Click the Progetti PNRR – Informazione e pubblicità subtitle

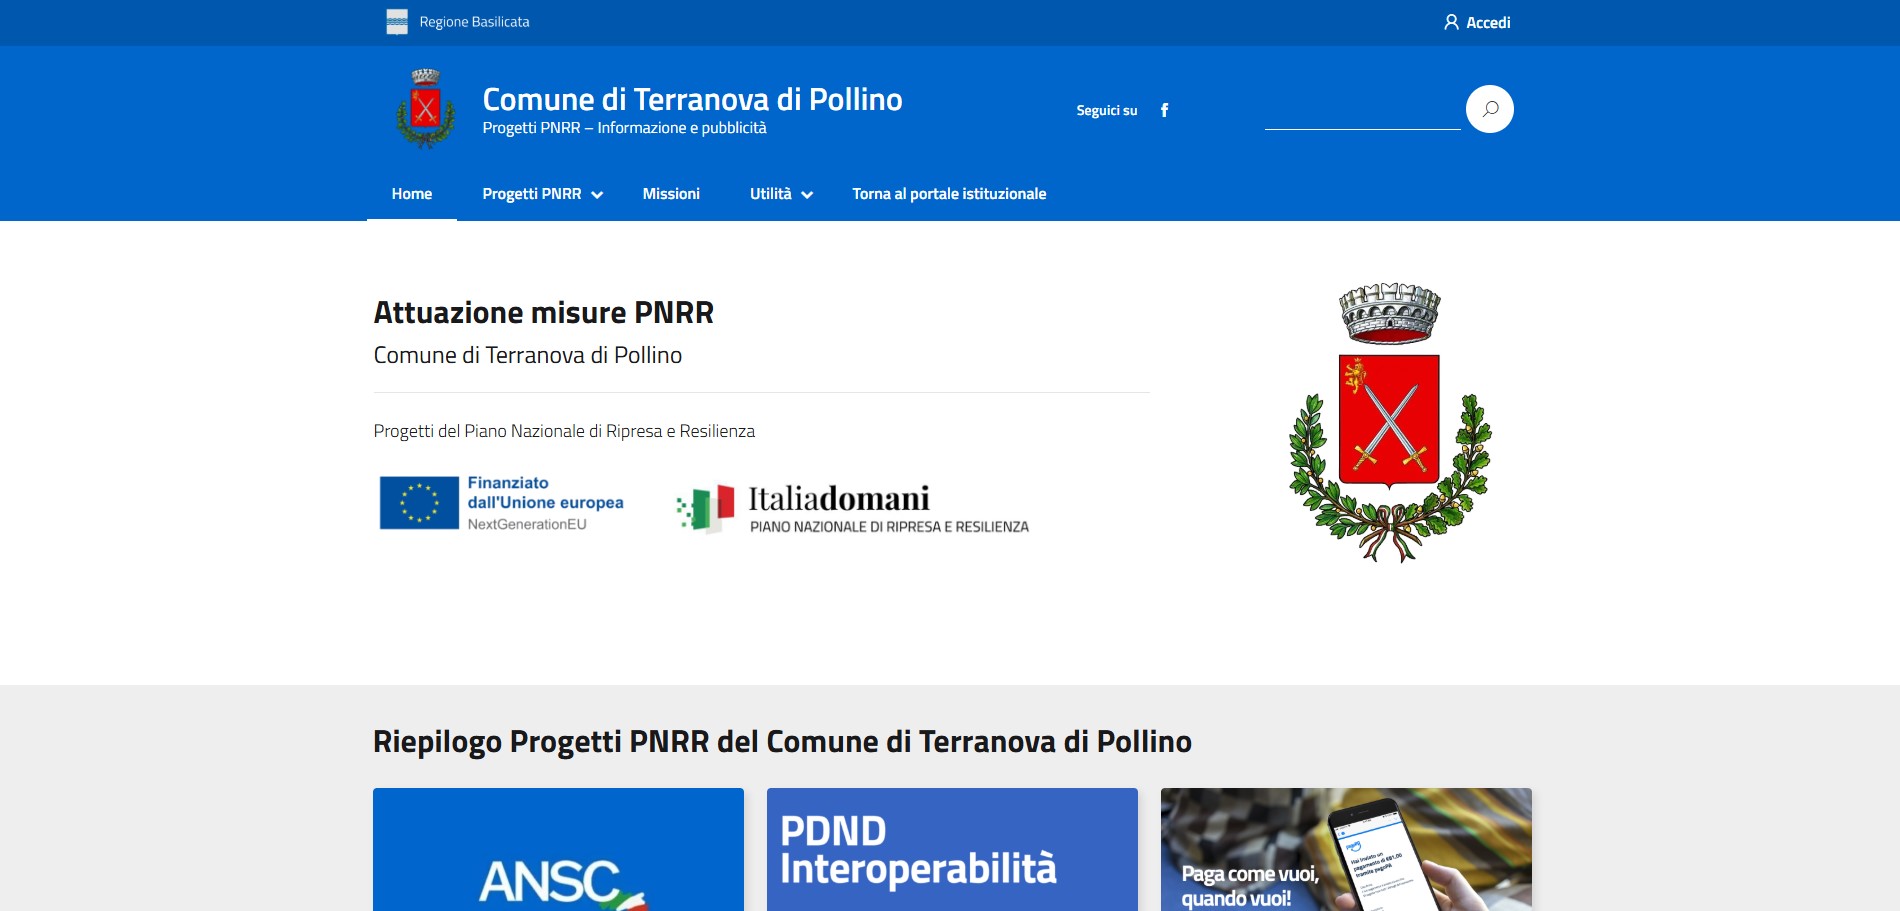click(624, 128)
